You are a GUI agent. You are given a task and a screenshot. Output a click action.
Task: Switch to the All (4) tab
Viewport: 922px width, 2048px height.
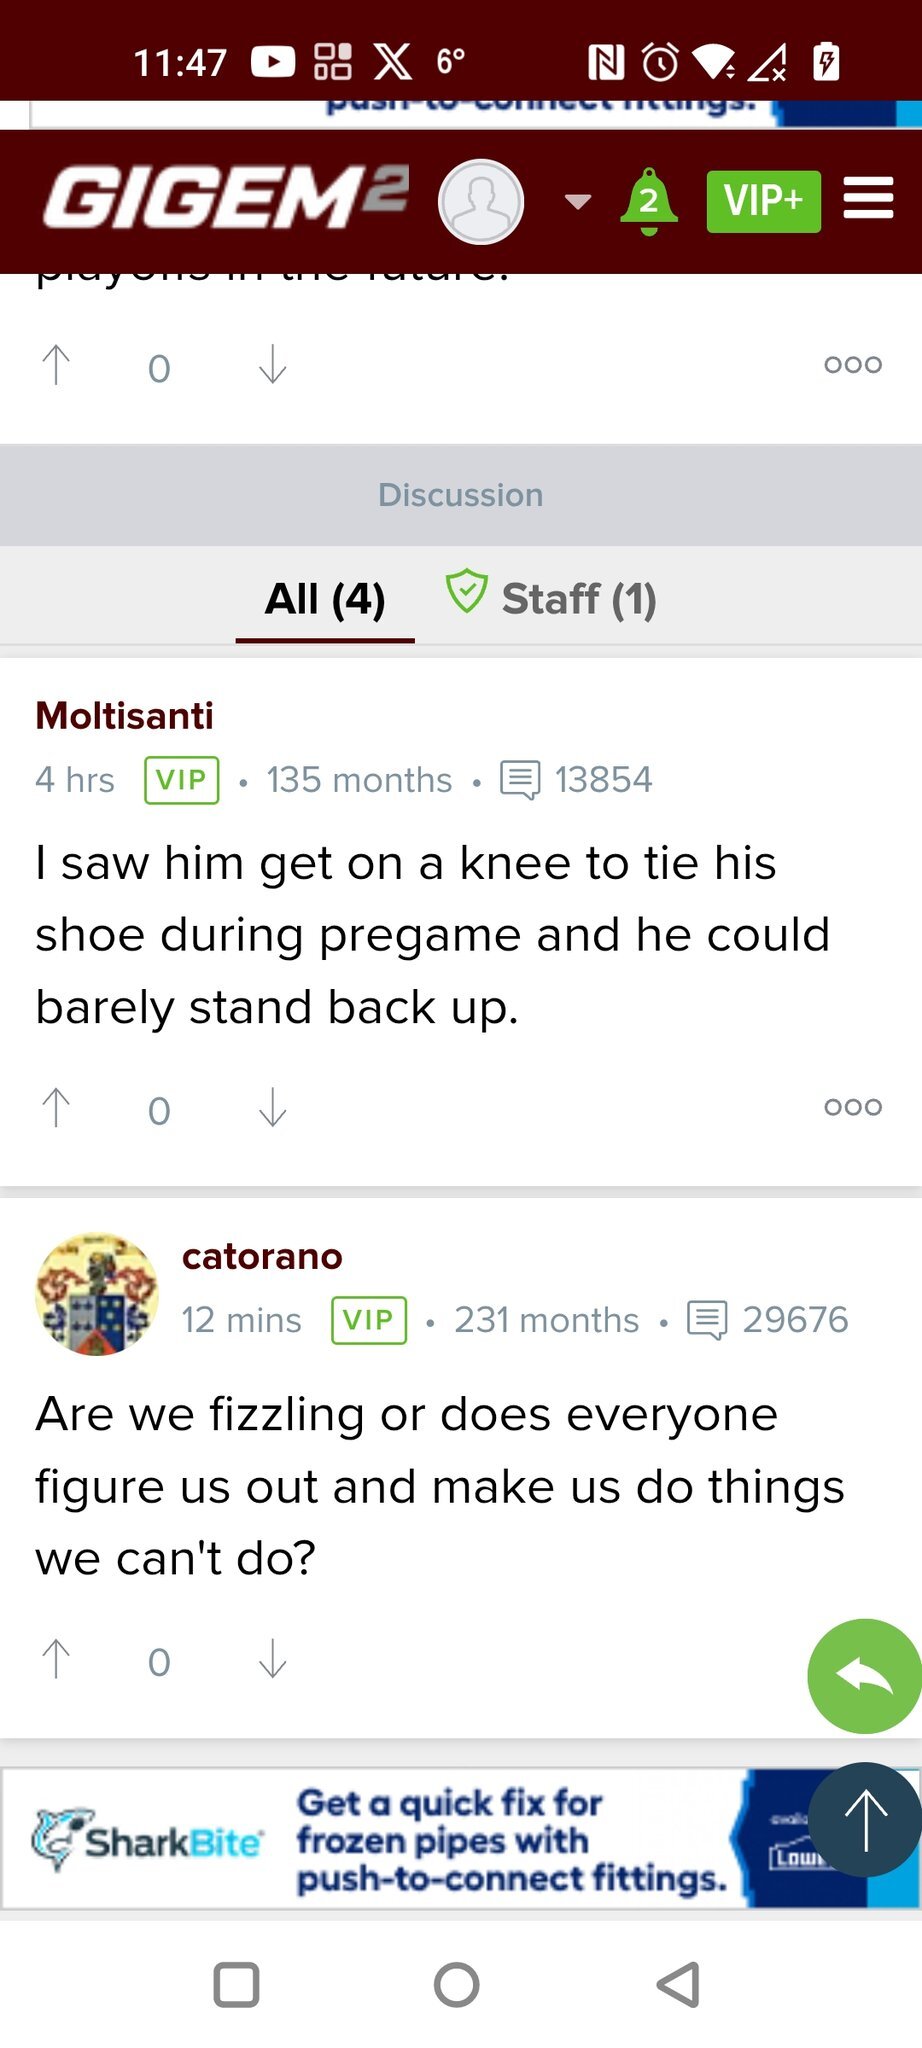click(x=325, y=599)
